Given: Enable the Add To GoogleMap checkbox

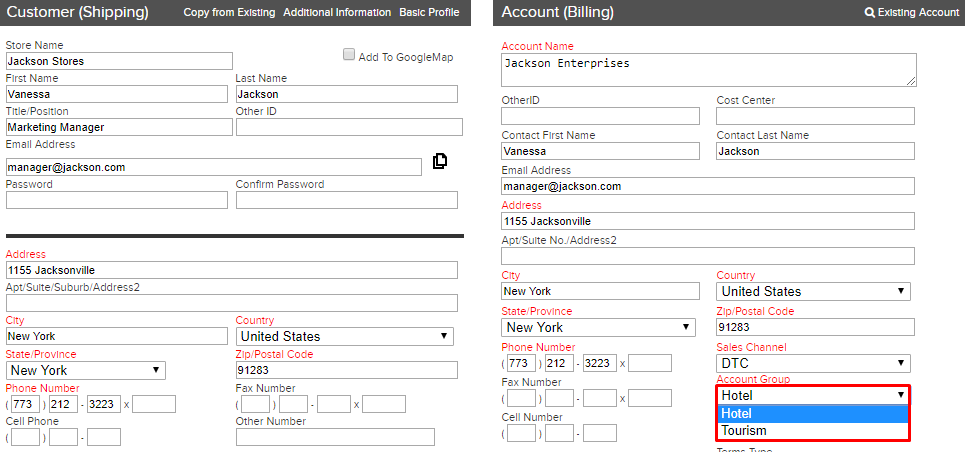Looking at the screenshot, I should pos(349,55).
